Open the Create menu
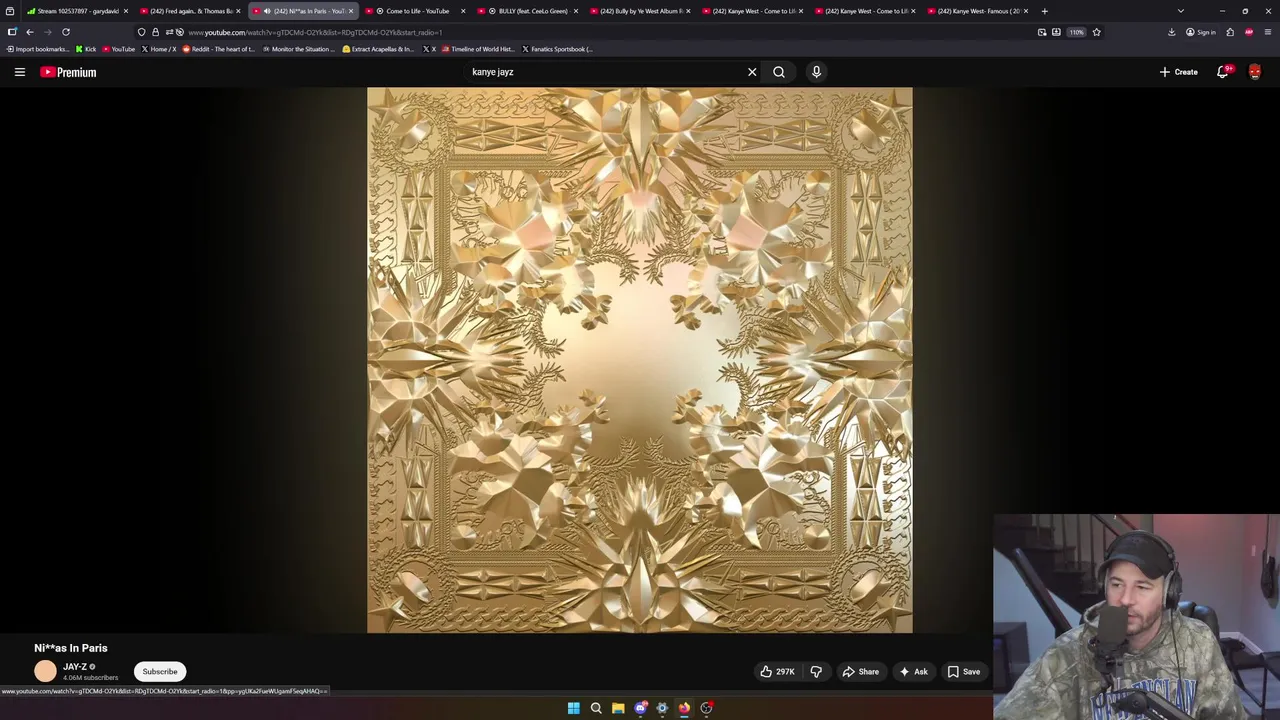The image size is (1280, 720). click(x=1178, y=72)
